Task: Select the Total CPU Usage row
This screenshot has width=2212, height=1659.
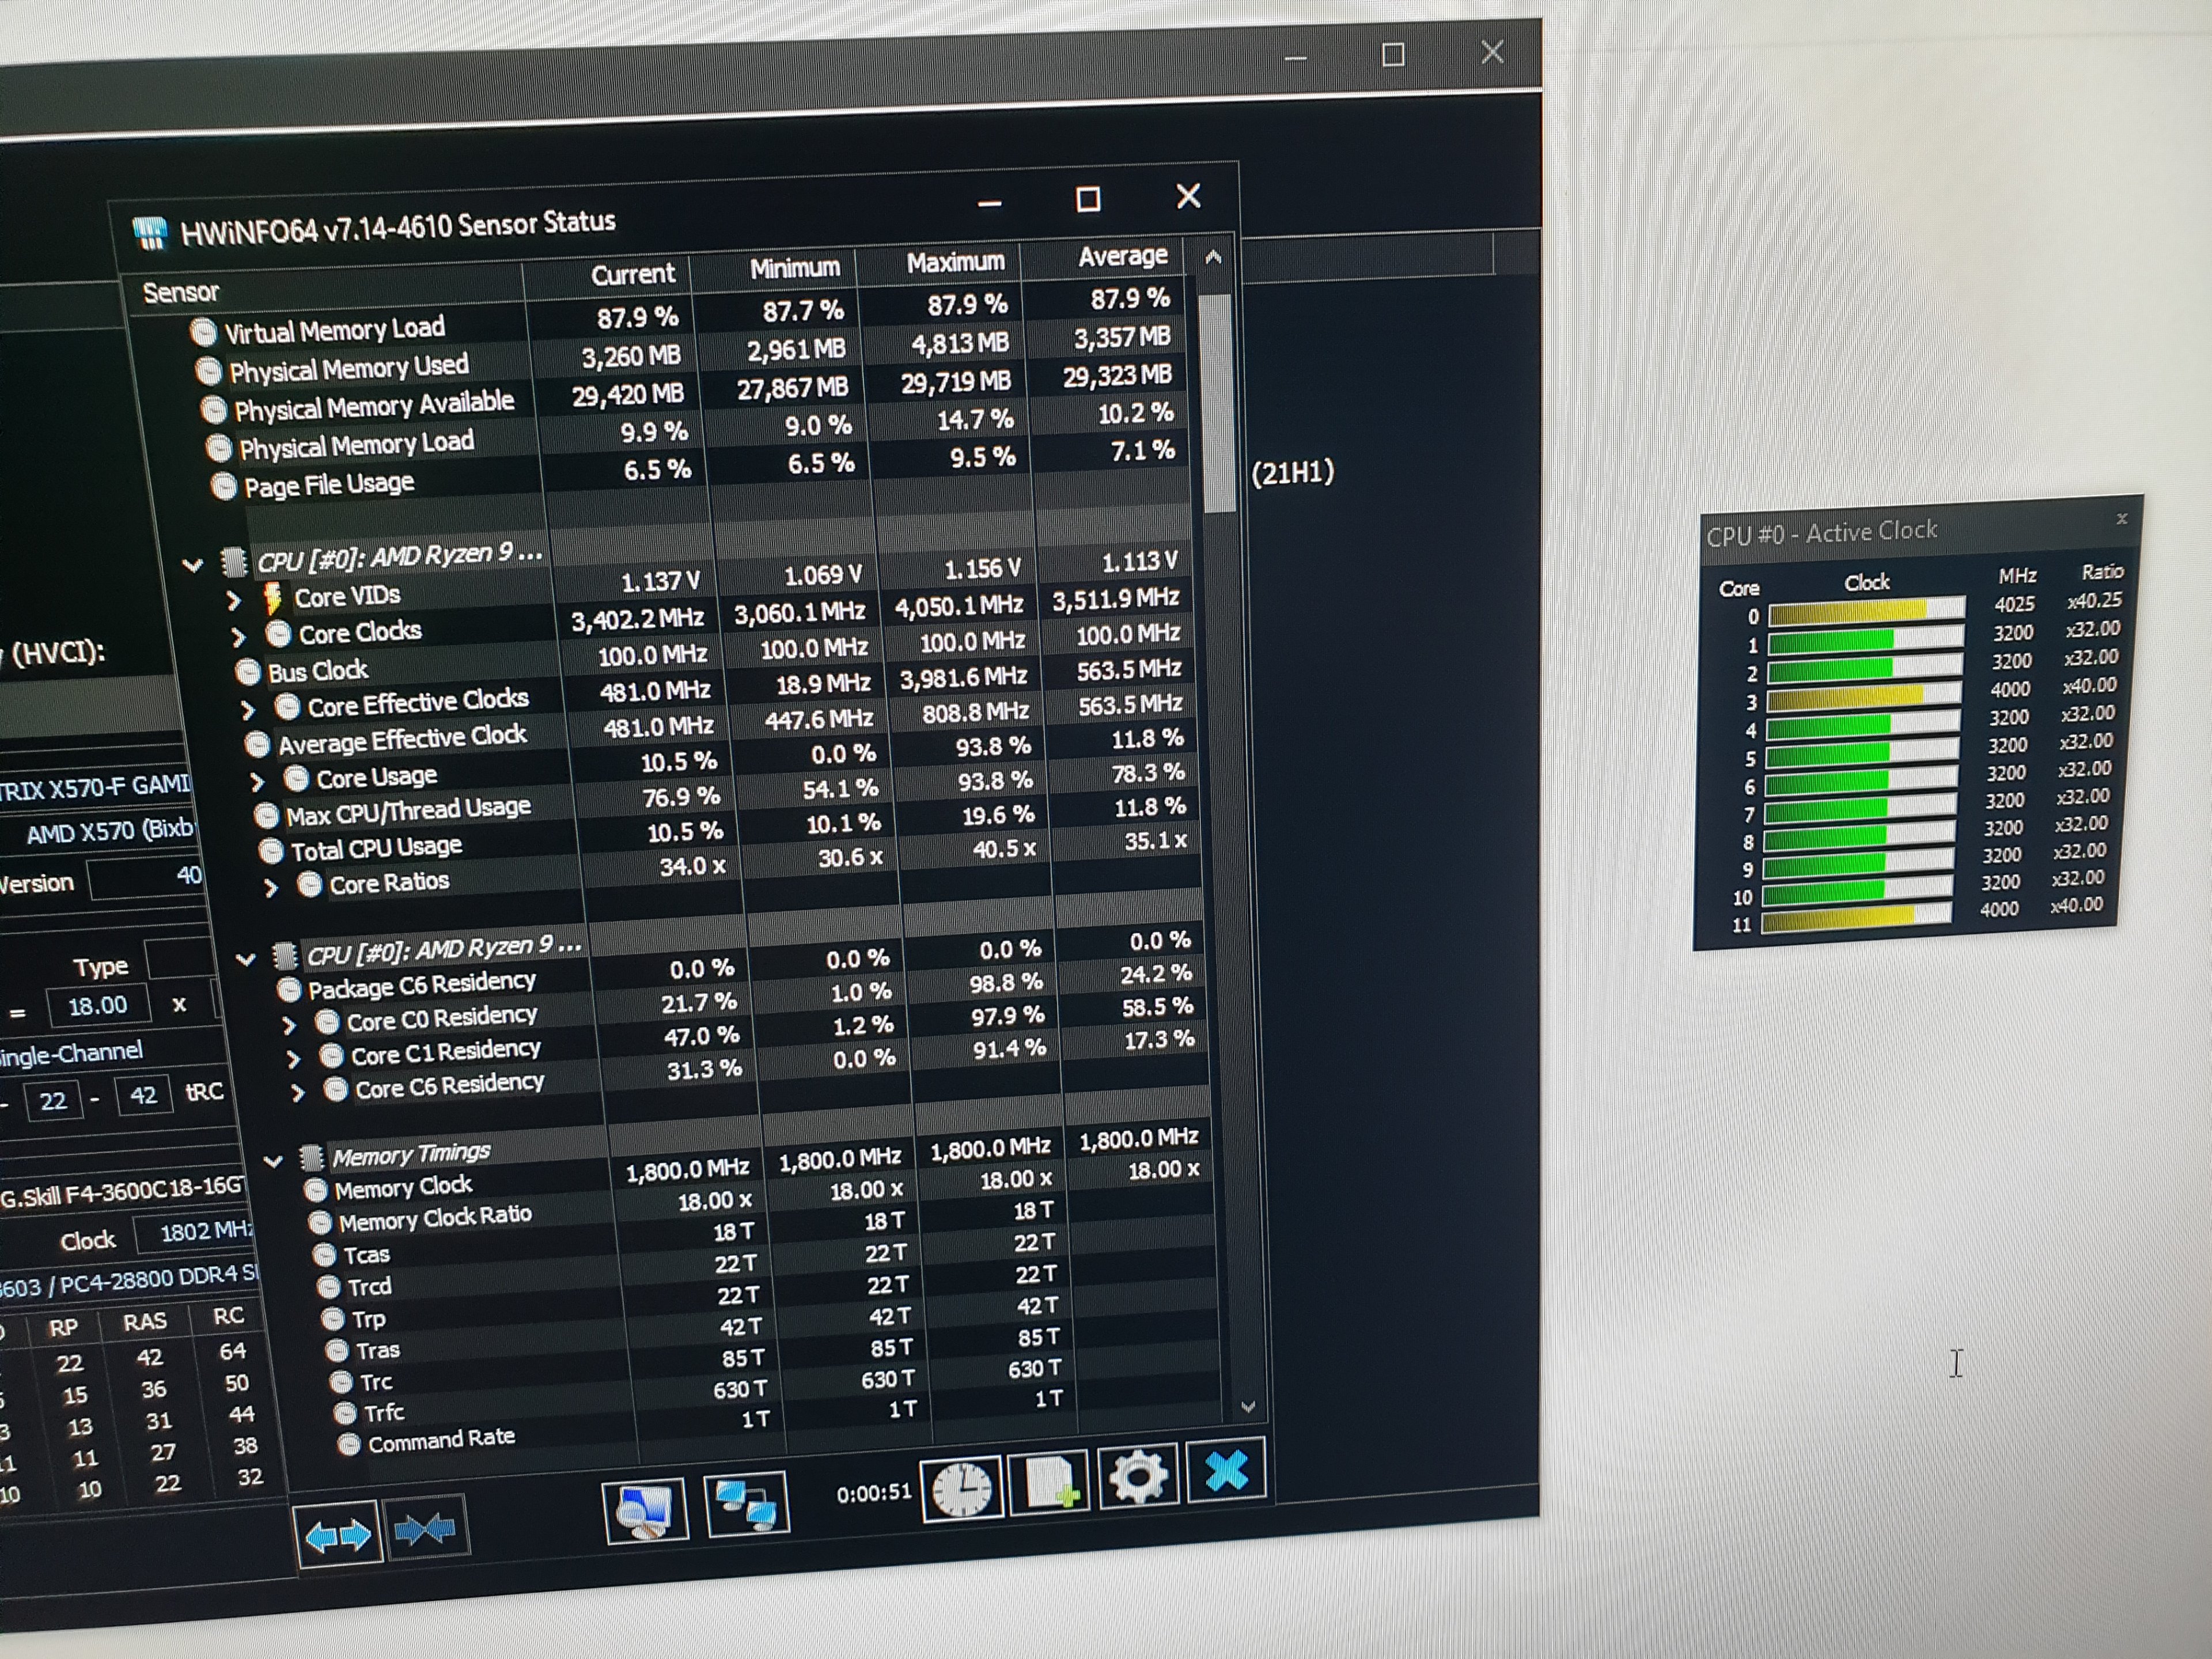Action: click(x=376, y=848)
